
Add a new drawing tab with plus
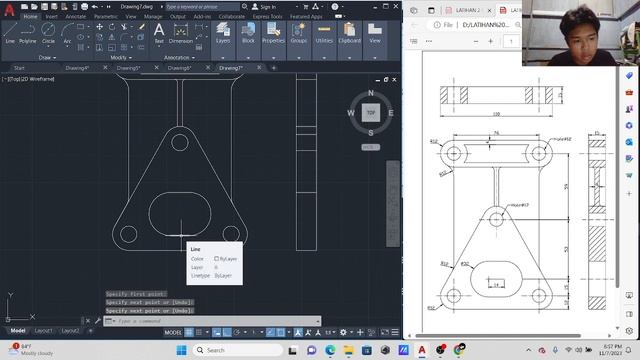pos(273,68)
